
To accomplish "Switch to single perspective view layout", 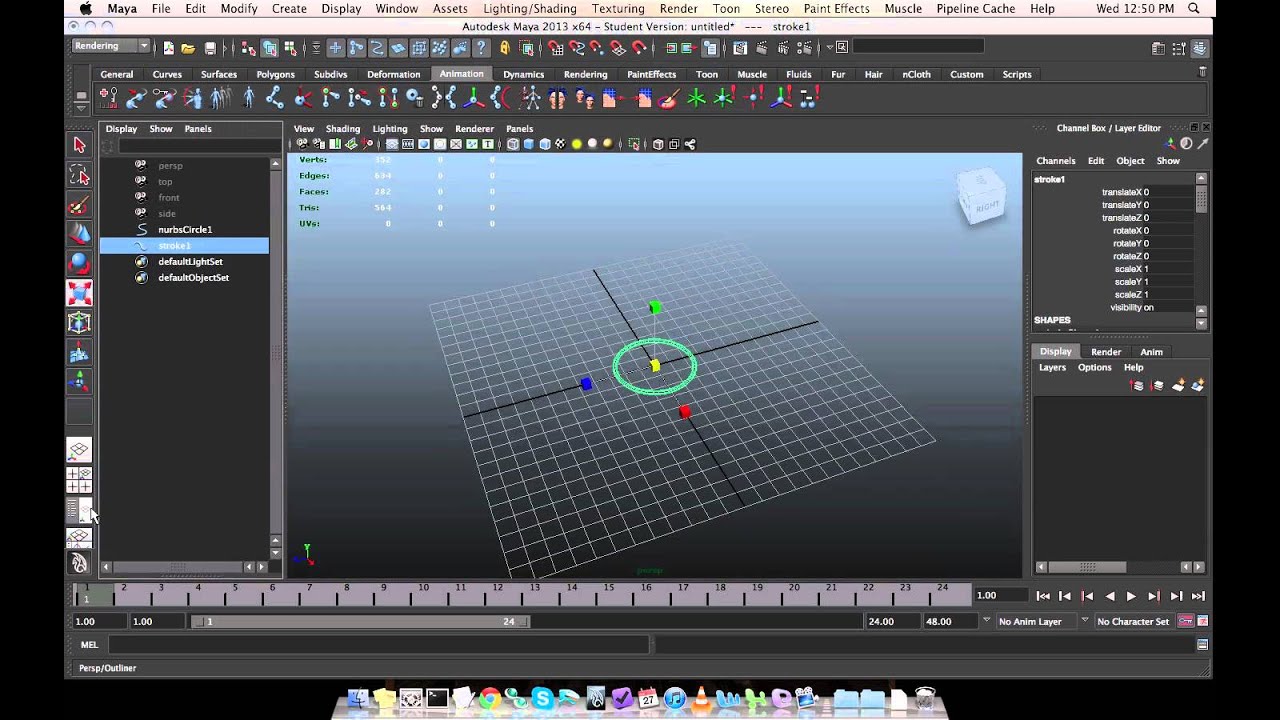I will point(79,451).
